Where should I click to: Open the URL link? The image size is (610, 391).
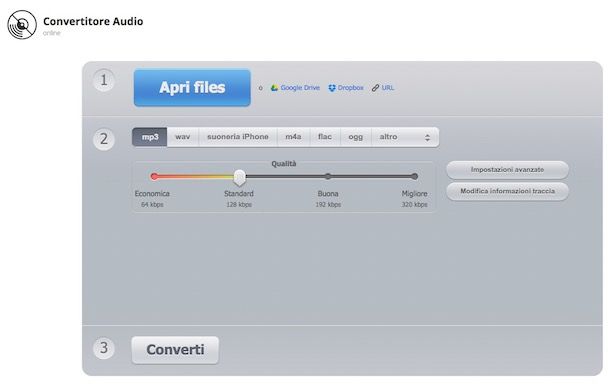click(388, 88)
